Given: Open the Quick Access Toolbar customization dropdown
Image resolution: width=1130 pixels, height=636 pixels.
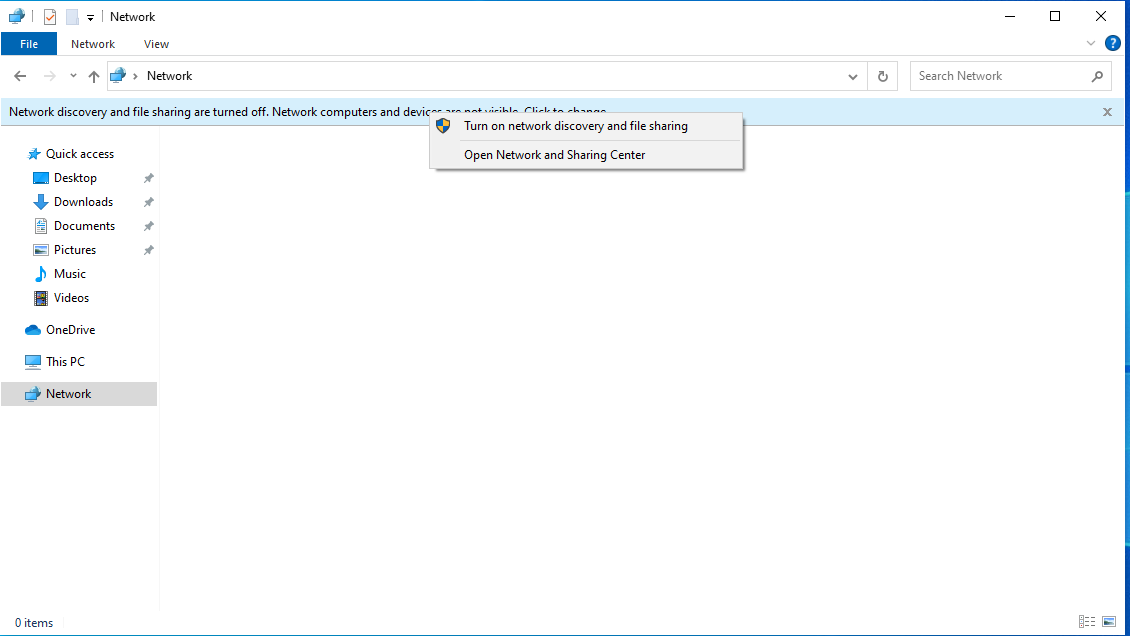Looking at the screenshot, I should coord(89,16).
